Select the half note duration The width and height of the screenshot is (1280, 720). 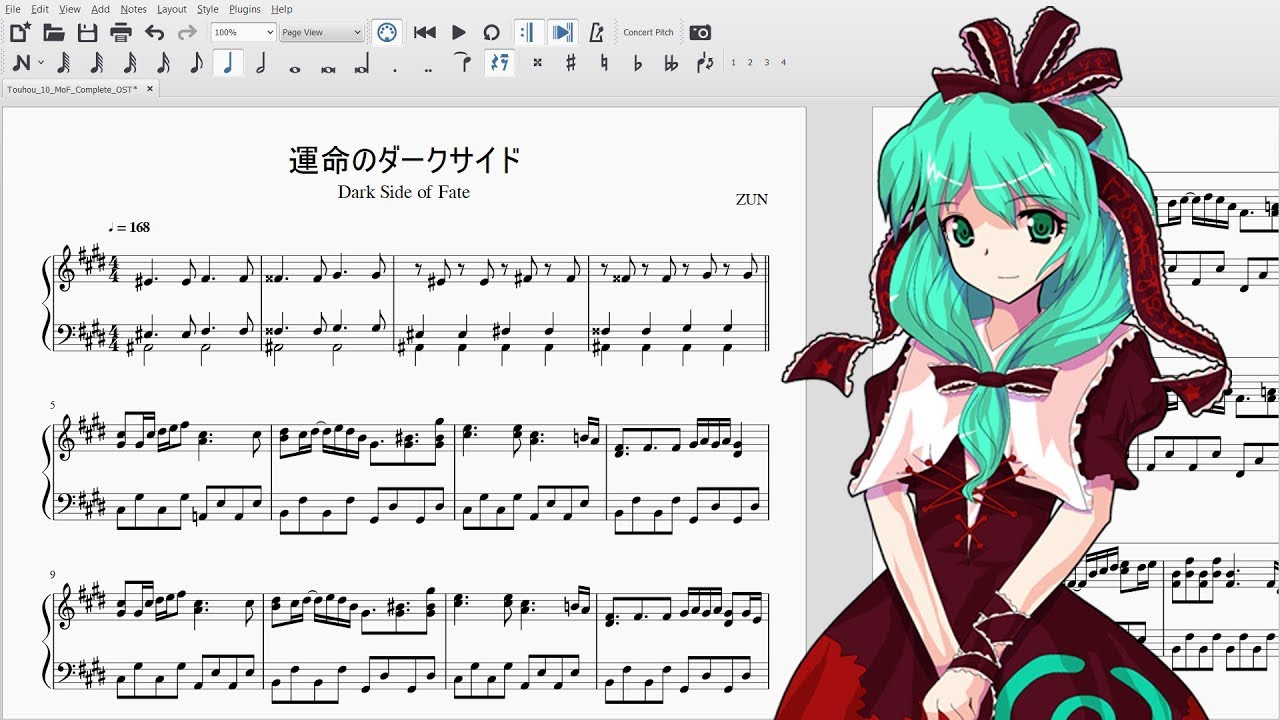click(x=261, y=63)
